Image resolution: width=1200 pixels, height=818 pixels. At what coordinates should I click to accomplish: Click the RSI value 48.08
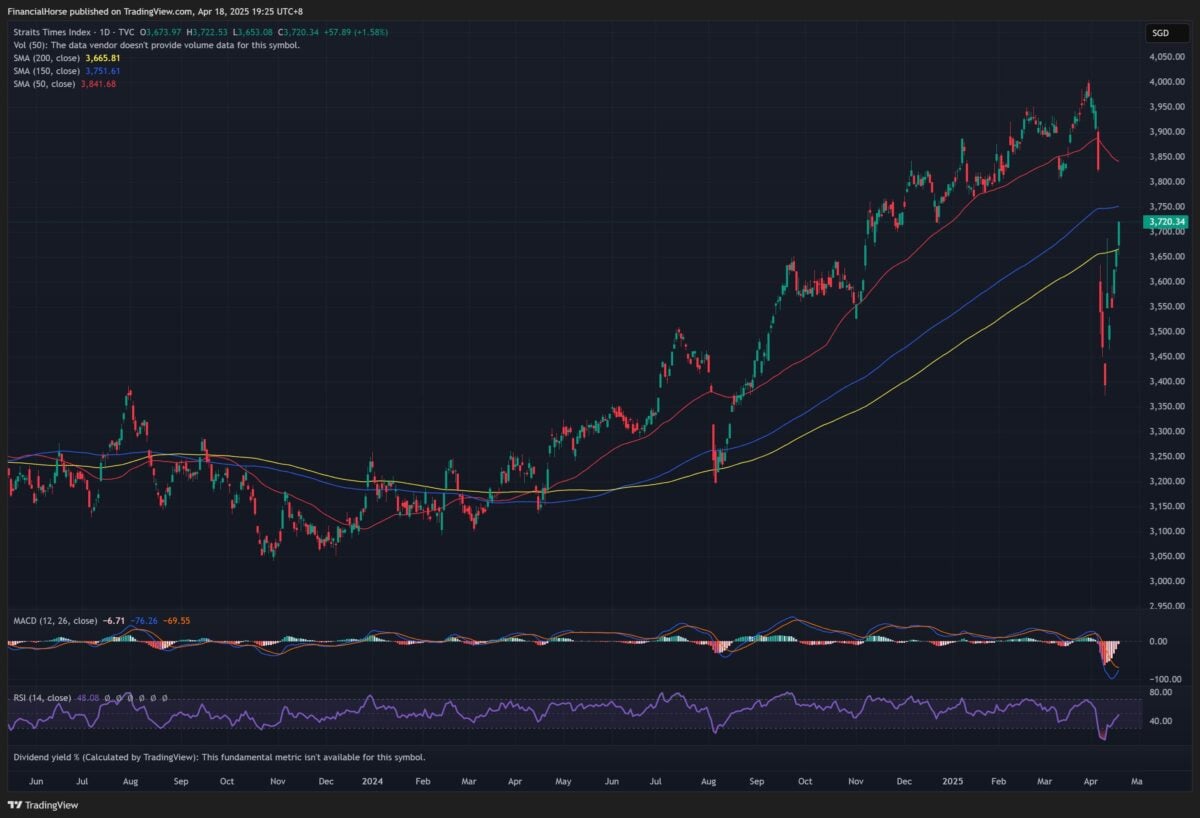[x=87, y=697]
